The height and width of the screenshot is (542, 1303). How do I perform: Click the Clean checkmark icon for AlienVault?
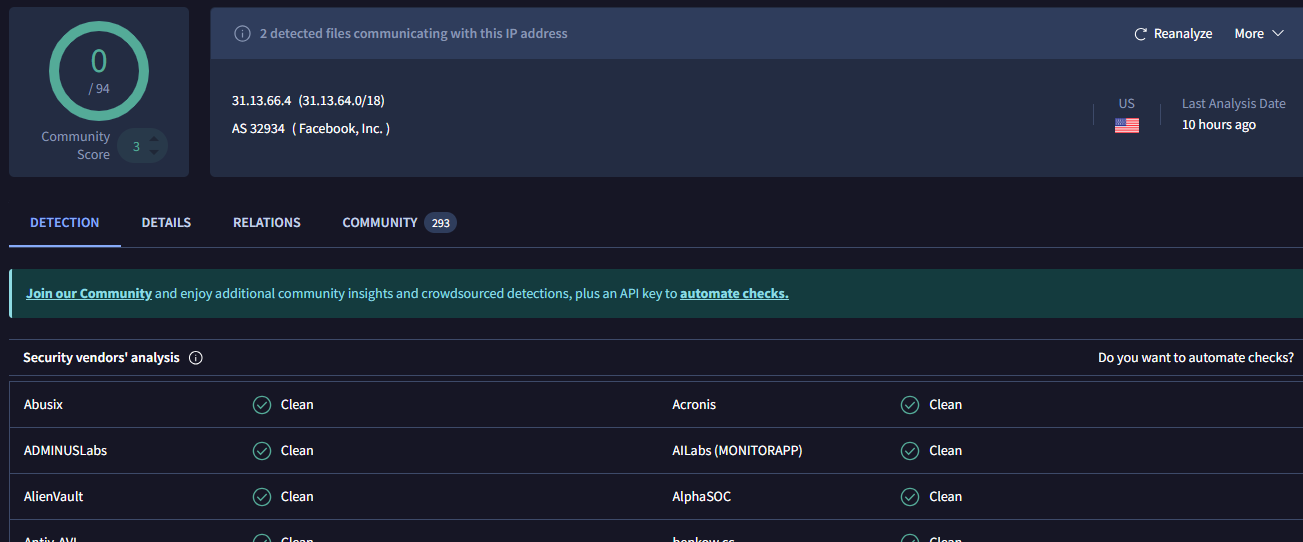[262, 497]
